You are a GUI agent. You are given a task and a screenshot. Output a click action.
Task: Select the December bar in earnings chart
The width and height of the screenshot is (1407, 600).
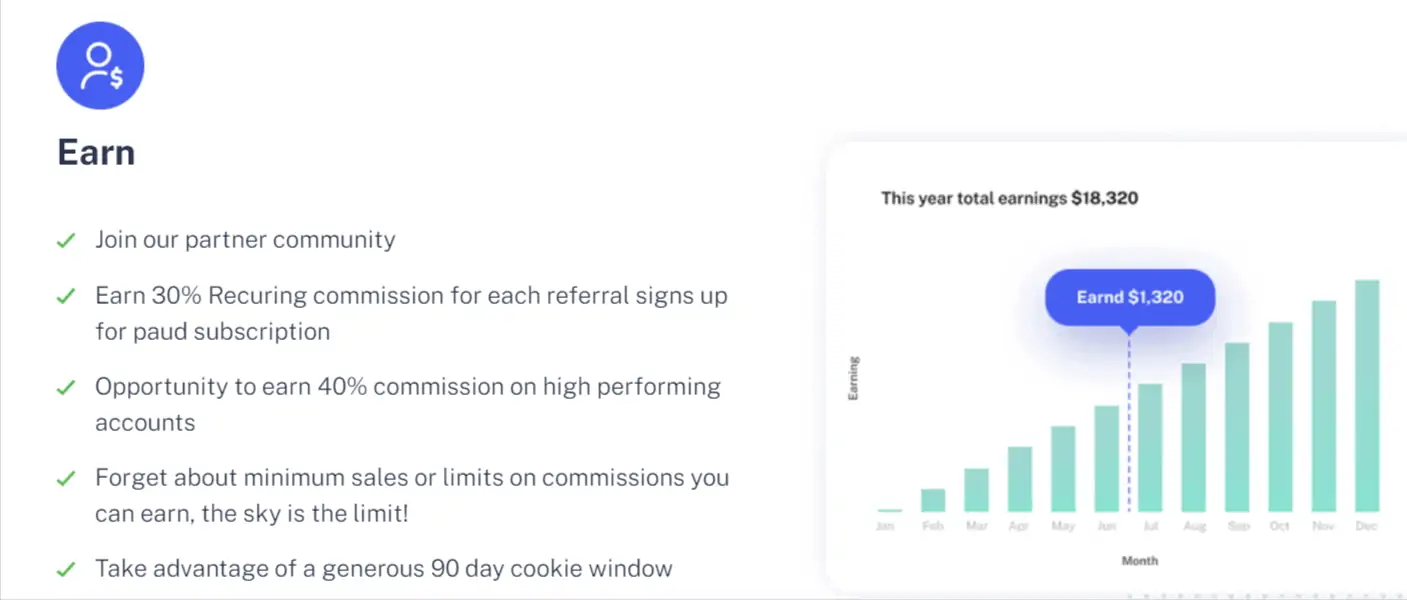1367,396
